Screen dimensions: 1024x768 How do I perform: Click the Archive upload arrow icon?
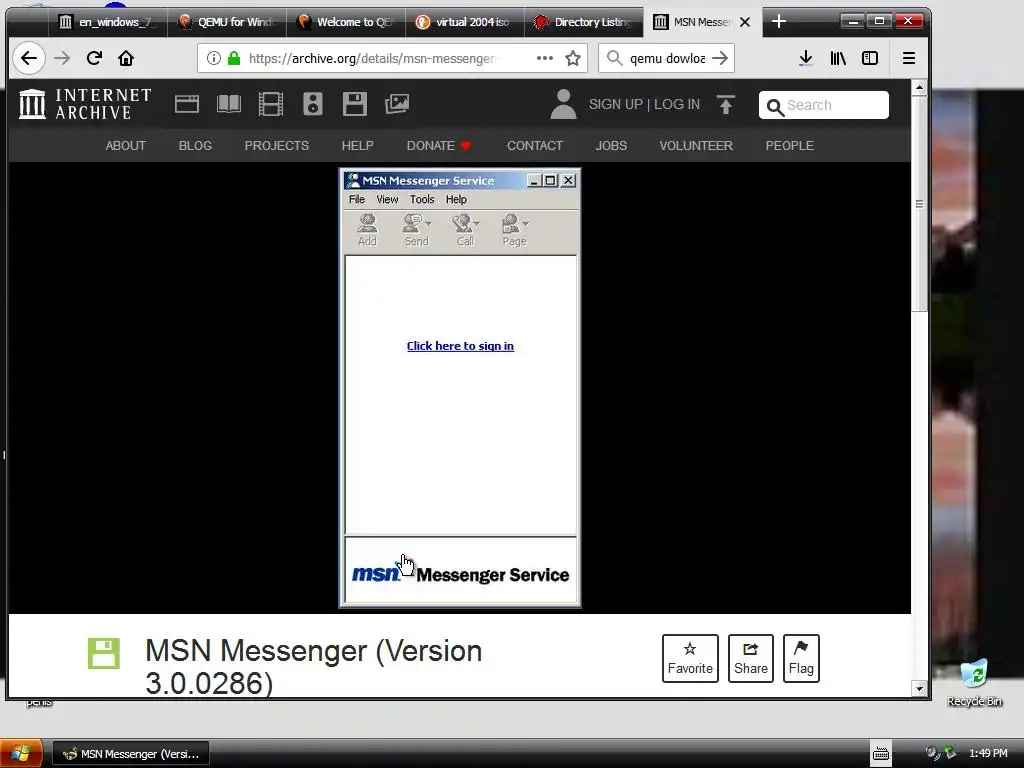point(726,104)
